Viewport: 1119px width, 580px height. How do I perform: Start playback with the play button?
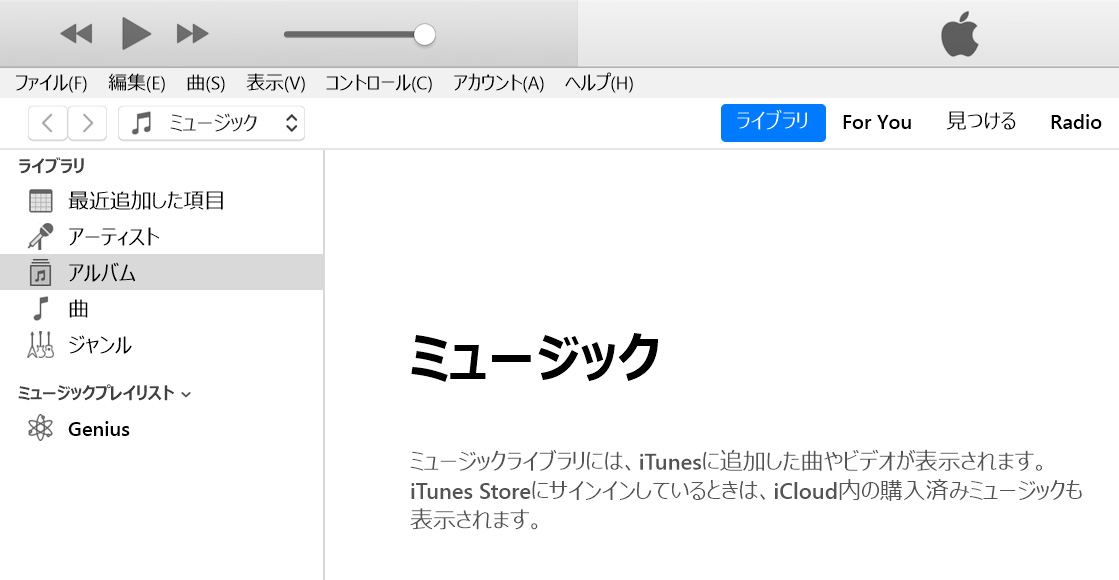coord(136,34)
